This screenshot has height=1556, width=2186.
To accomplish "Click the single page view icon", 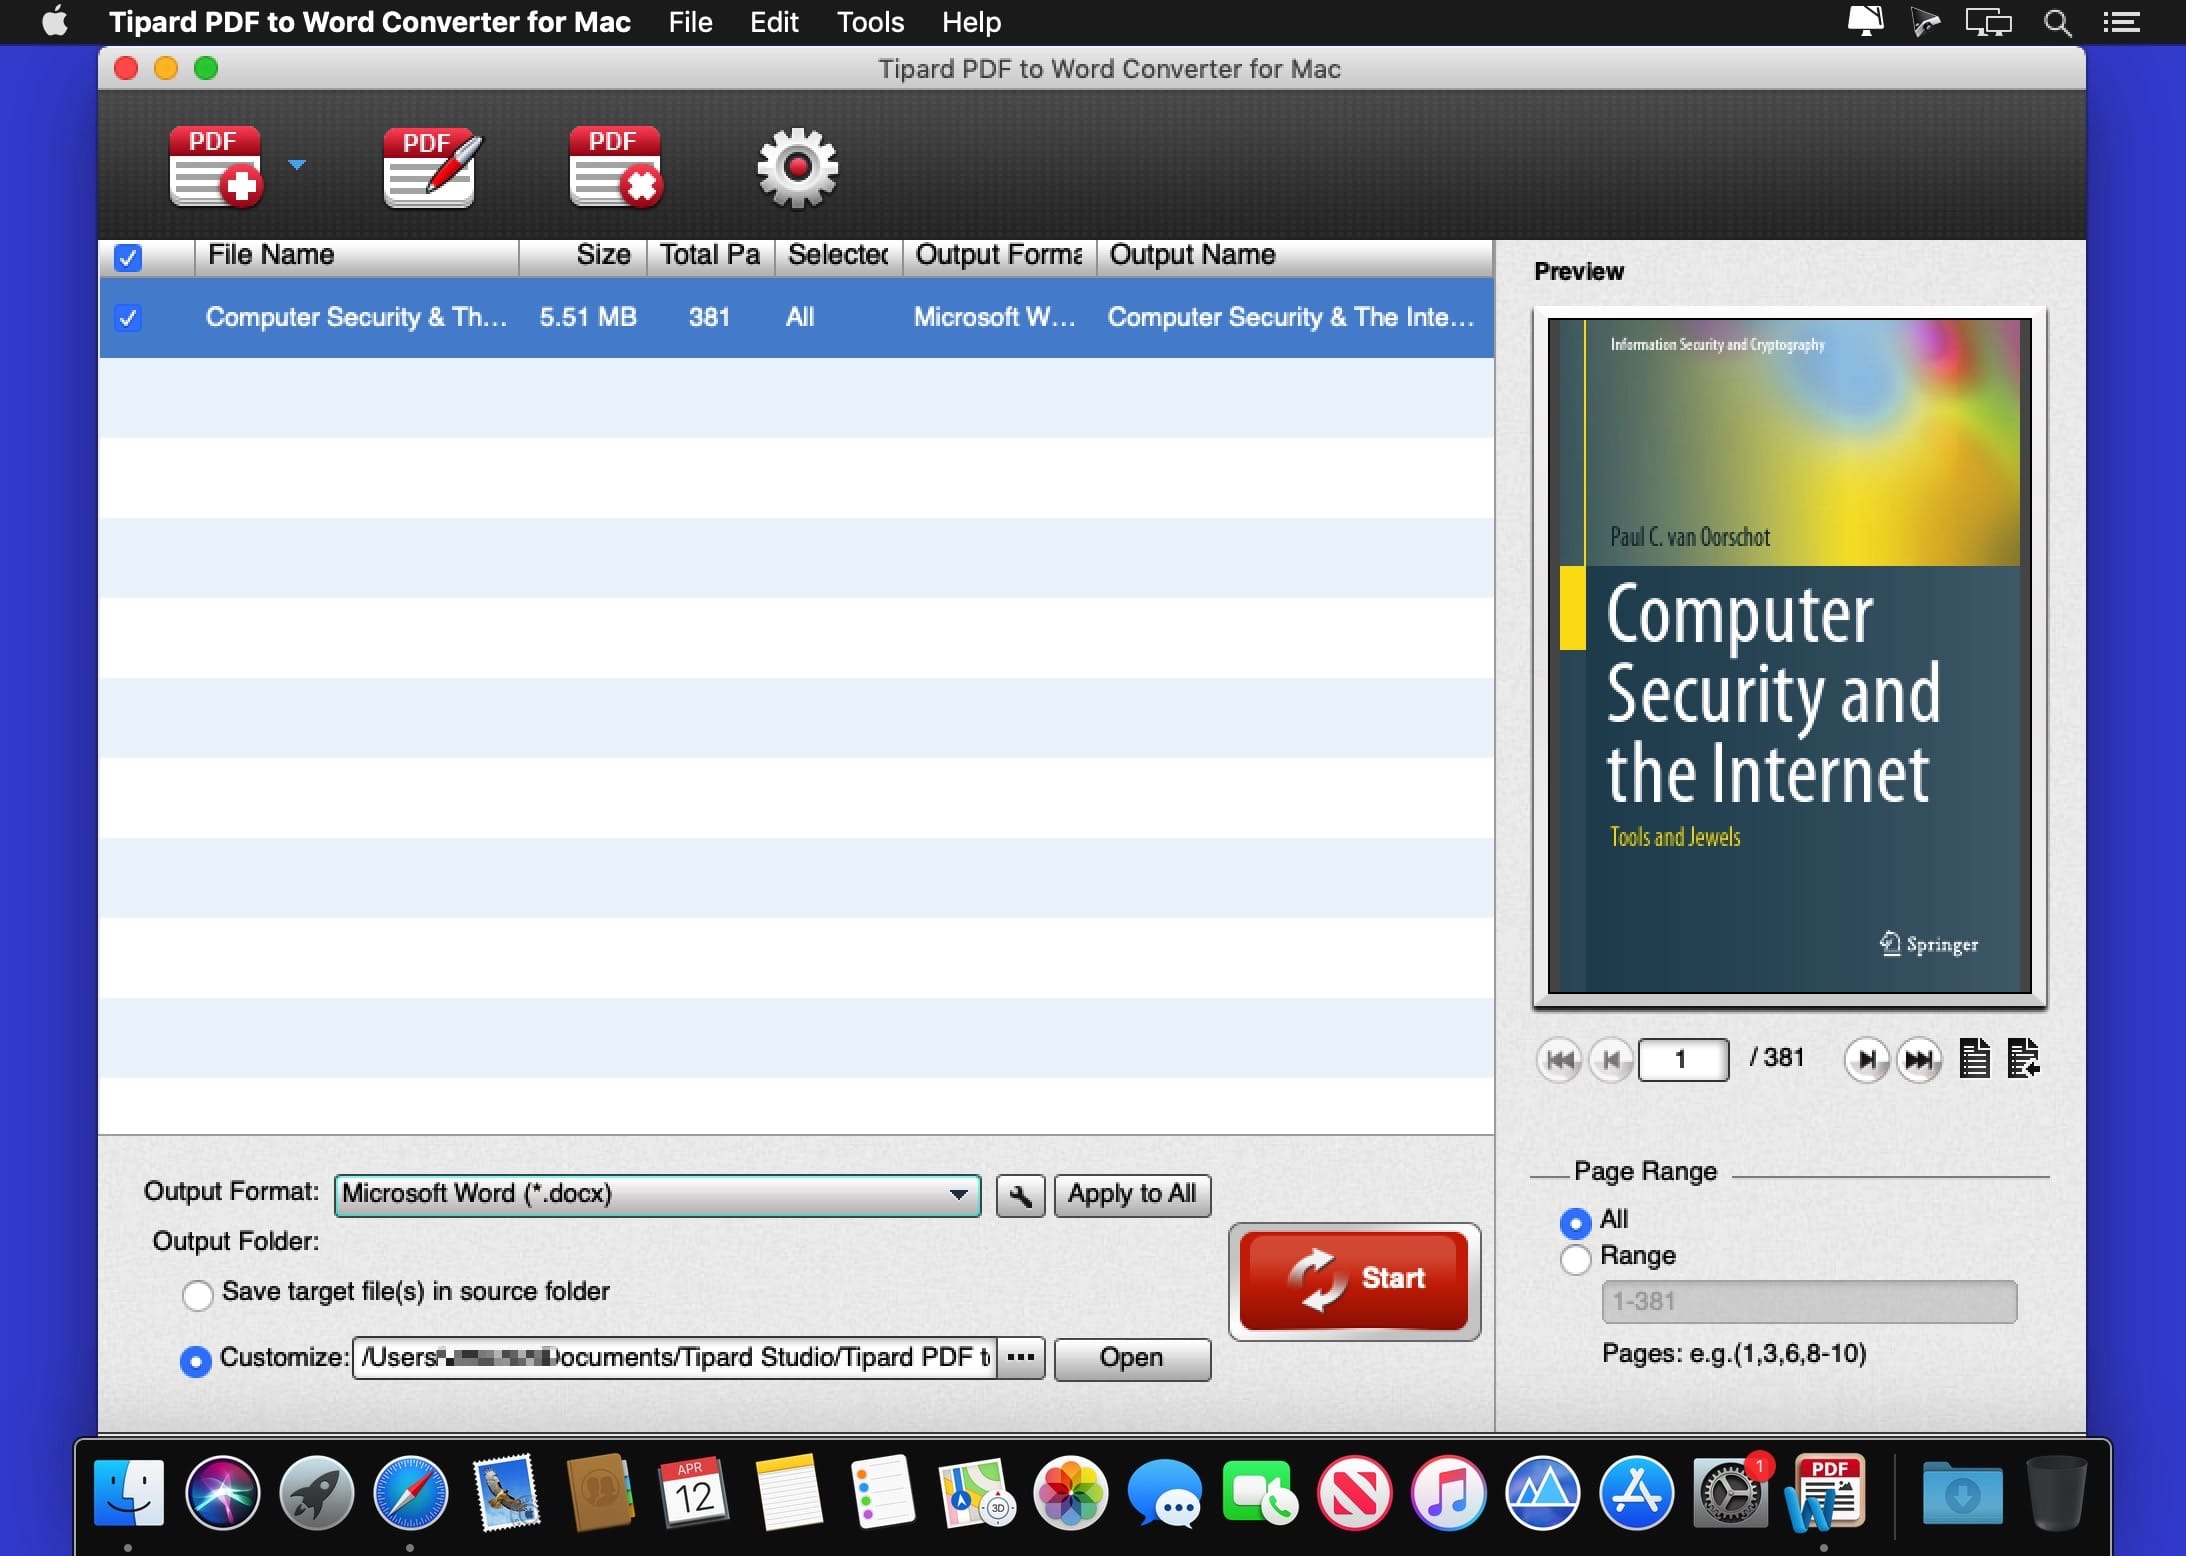I will tap(1974, 1059).
